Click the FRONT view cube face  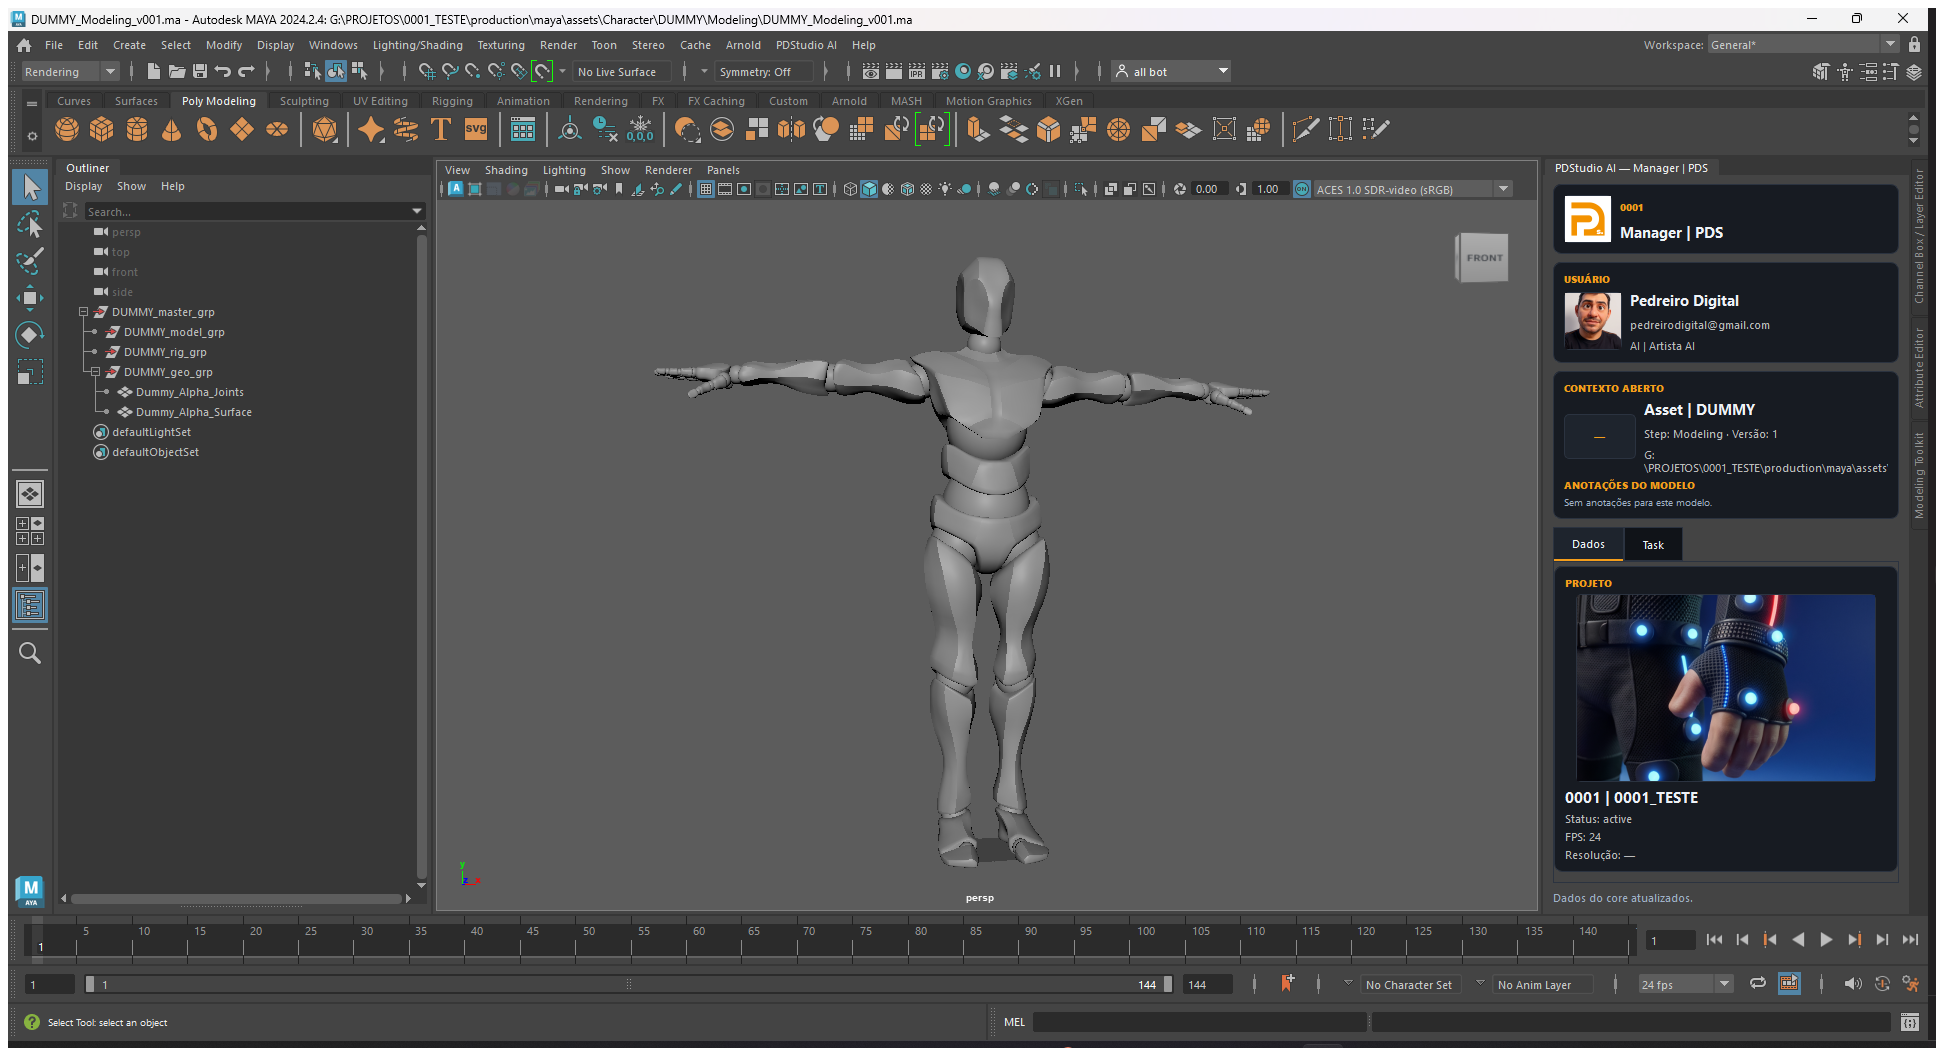coord(1484,258)
